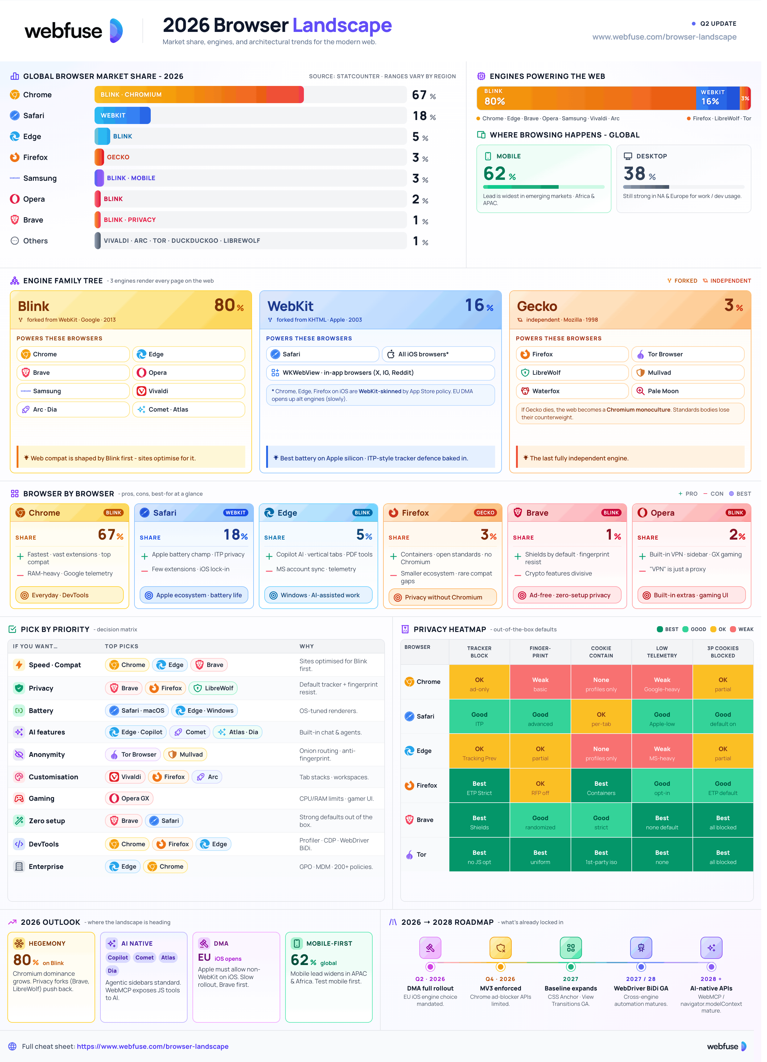The width and height of the screenshot is (767, 1062).
Task: Click the code icon in the DevTools row
Action: pyautogui.click(x=19, y=844)
